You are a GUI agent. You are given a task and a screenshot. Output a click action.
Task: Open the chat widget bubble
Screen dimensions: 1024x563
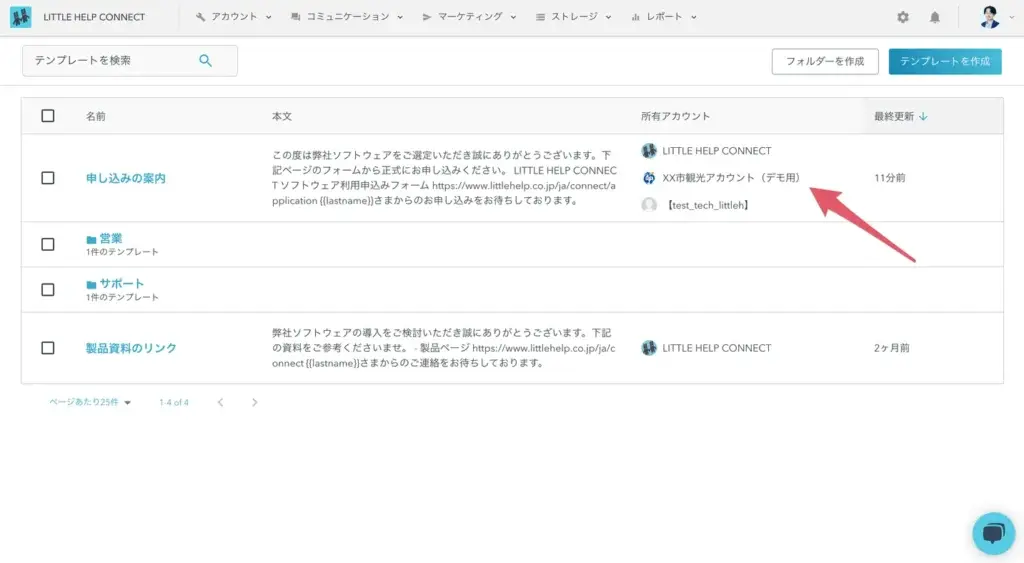(x=993, y=533)
